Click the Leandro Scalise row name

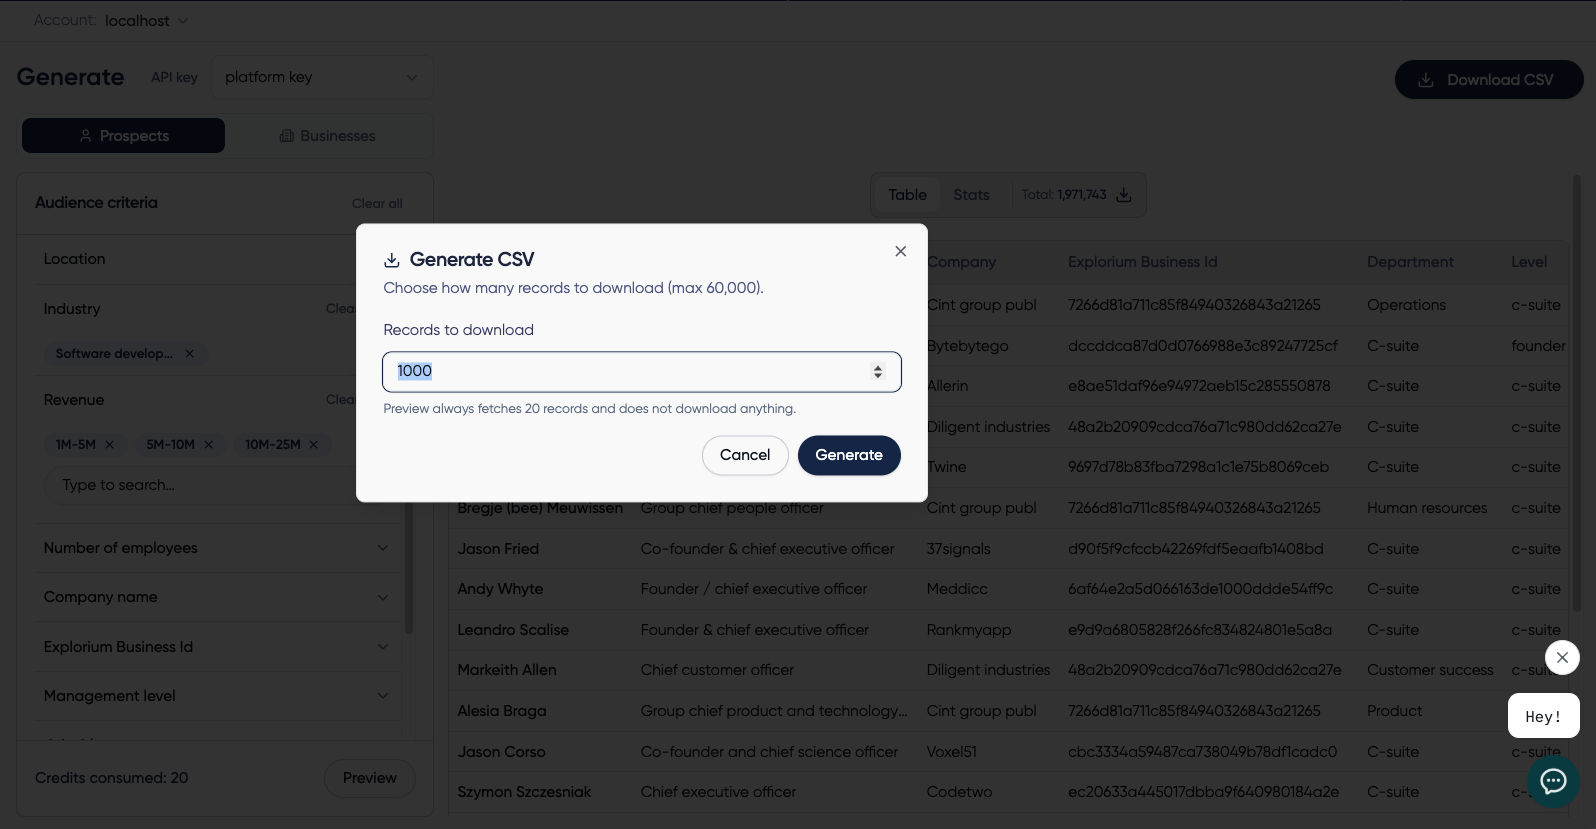tap(513, 630)
